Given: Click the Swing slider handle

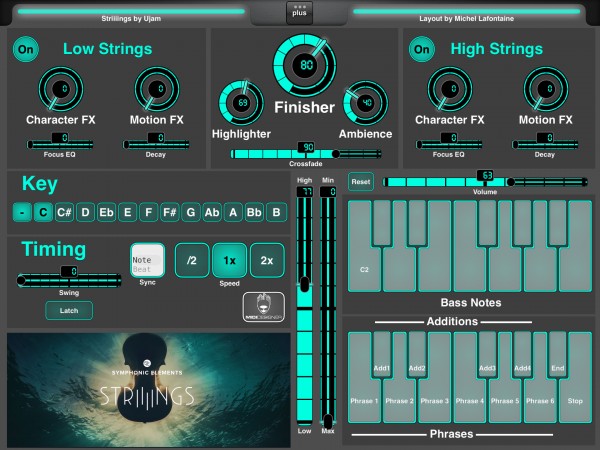Looking at the screenshot, I should tap(21, 280).
